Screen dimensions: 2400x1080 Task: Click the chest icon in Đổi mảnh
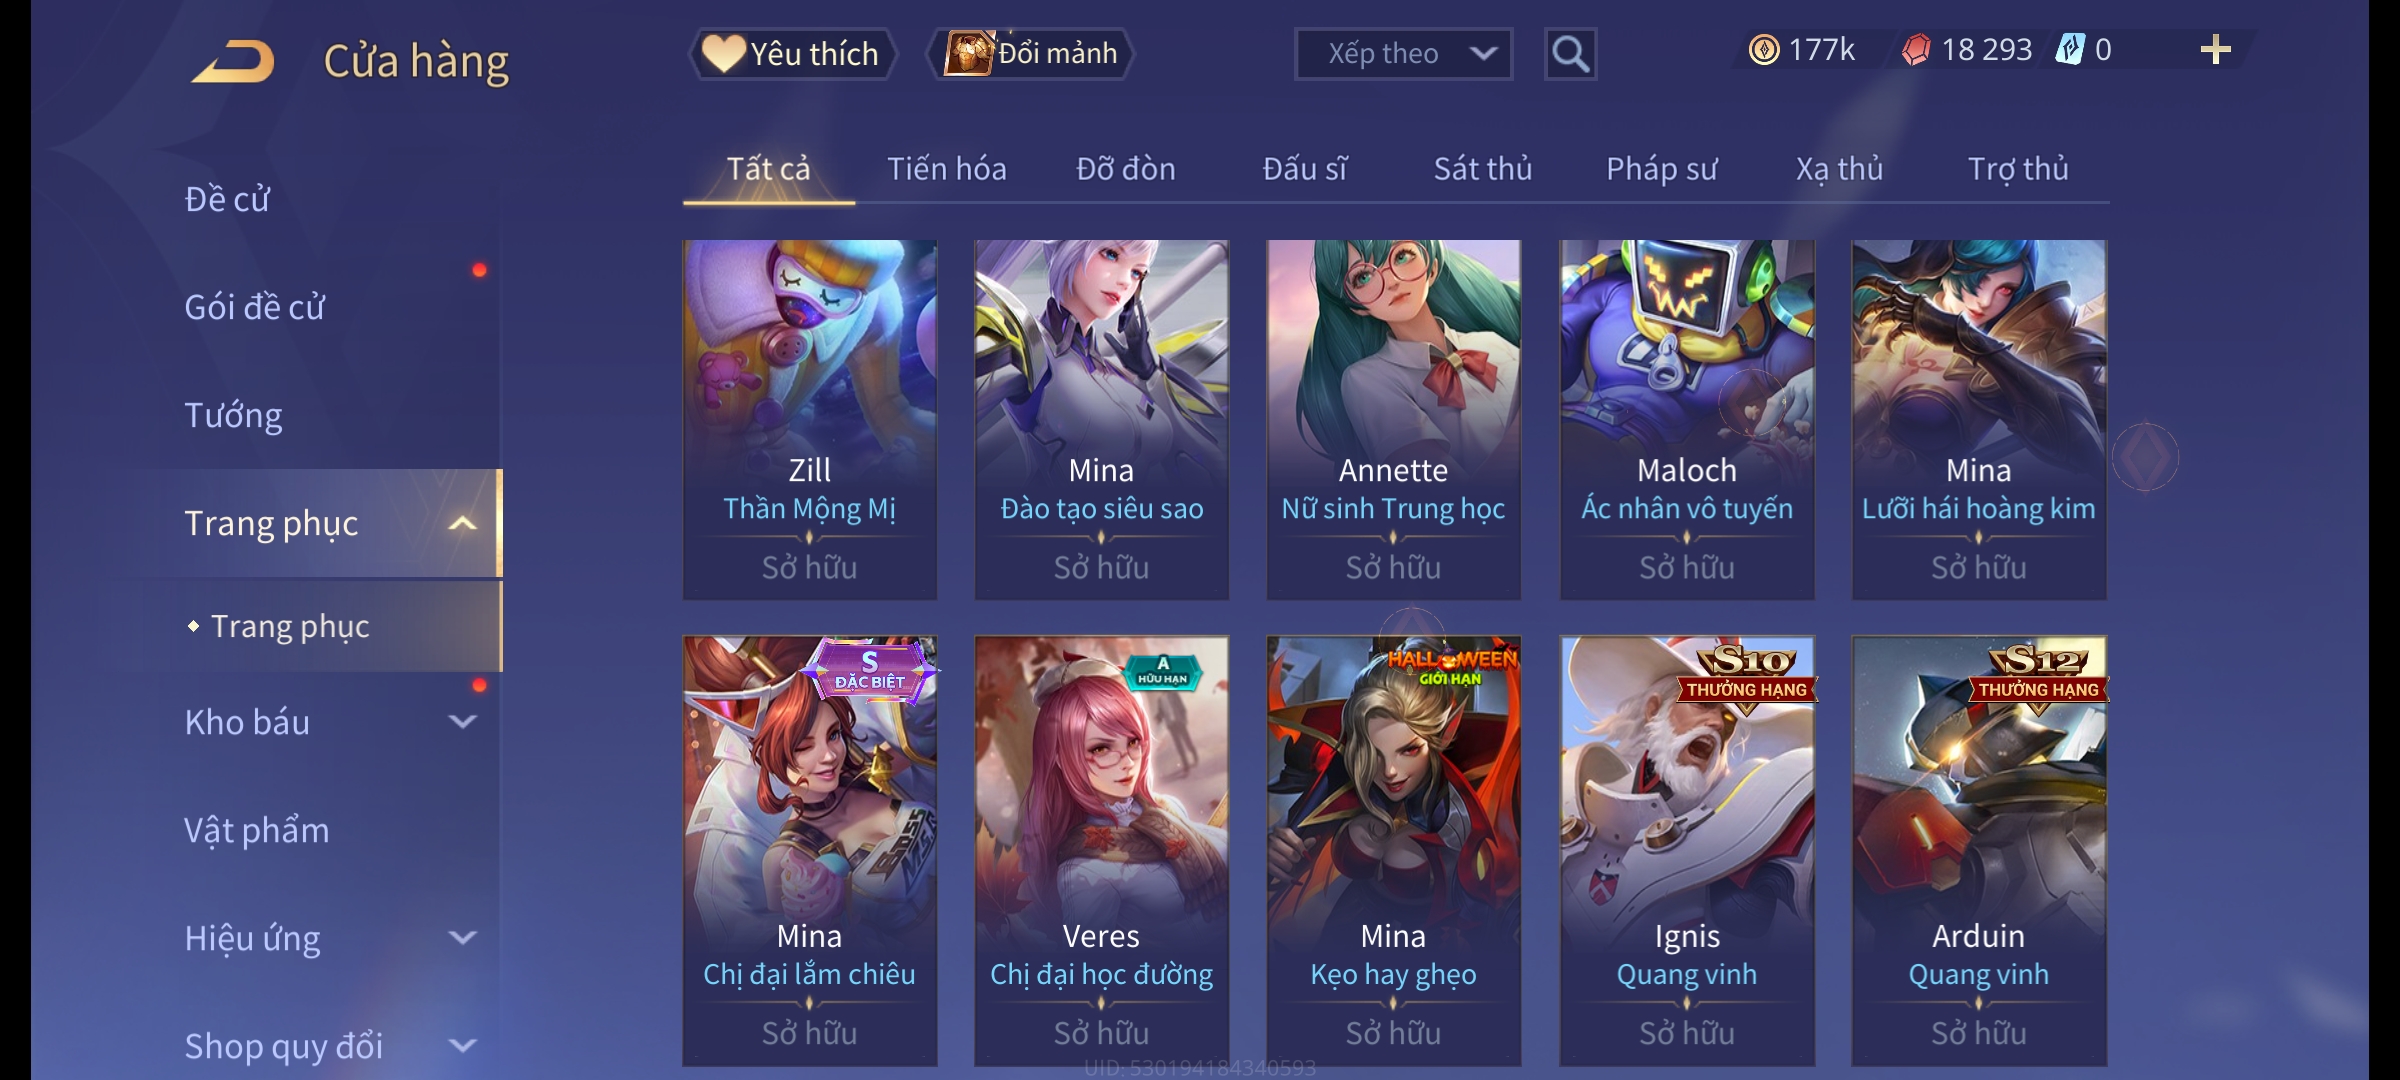tap(968, 53)
